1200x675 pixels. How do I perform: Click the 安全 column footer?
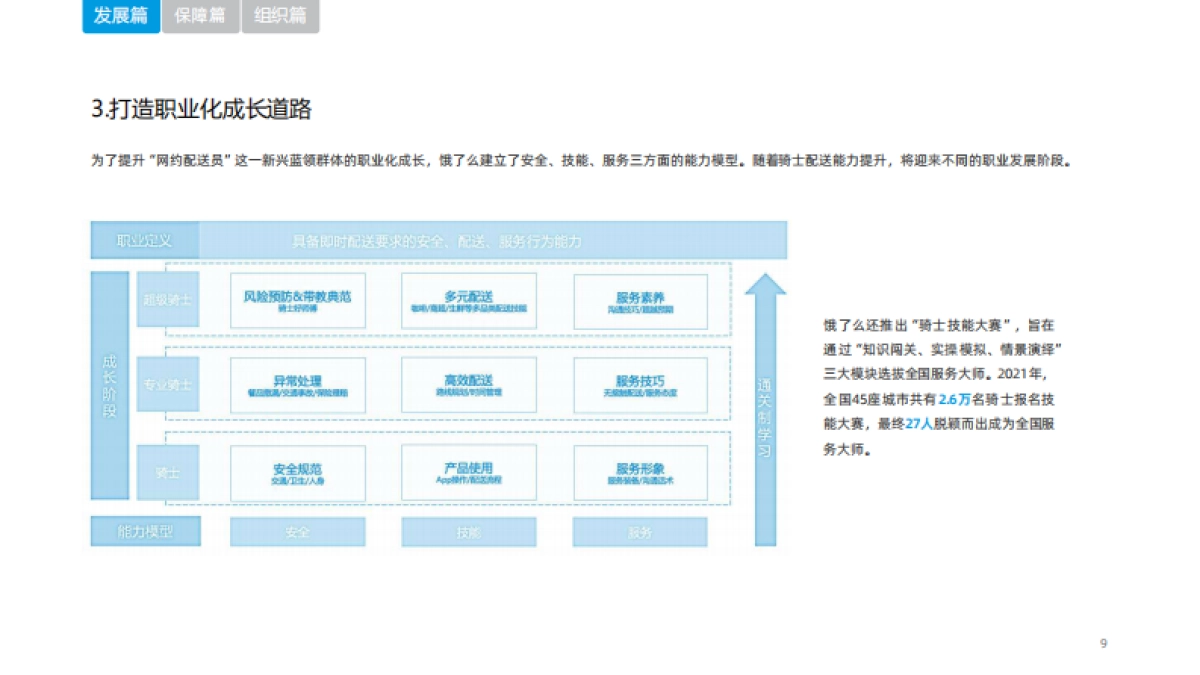(x=299, y=531)
